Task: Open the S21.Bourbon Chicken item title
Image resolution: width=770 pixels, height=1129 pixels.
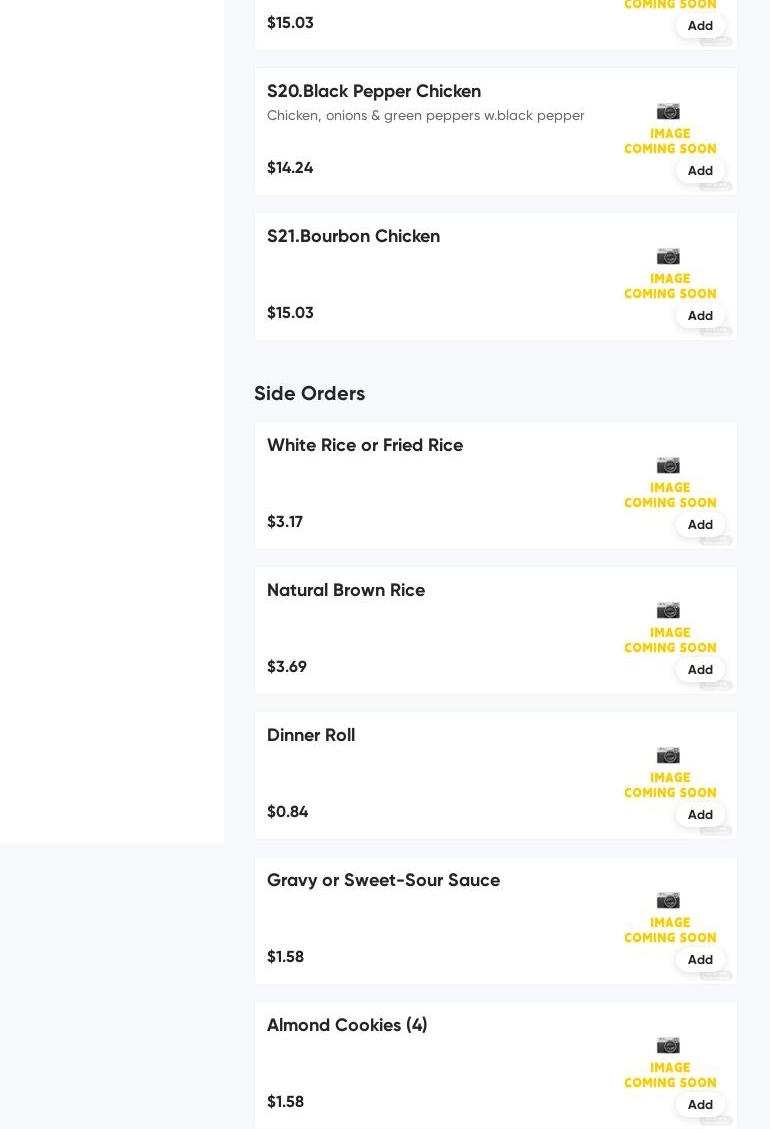Action: 353,236
